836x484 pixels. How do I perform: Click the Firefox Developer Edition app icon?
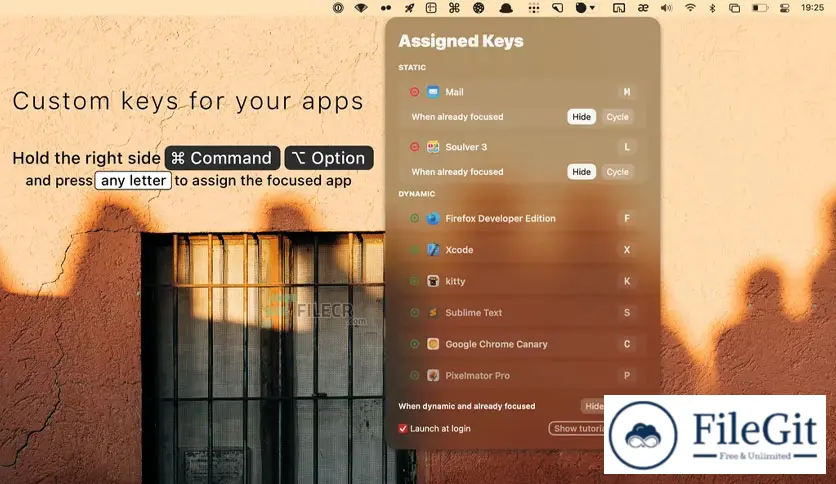tap(433, 218)
